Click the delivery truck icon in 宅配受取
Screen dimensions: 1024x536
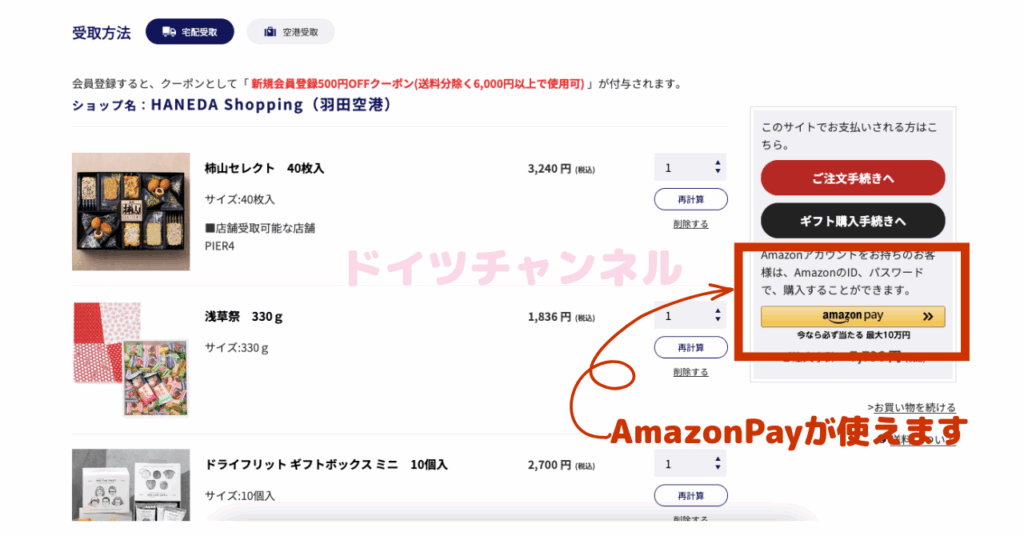(169, 31)
